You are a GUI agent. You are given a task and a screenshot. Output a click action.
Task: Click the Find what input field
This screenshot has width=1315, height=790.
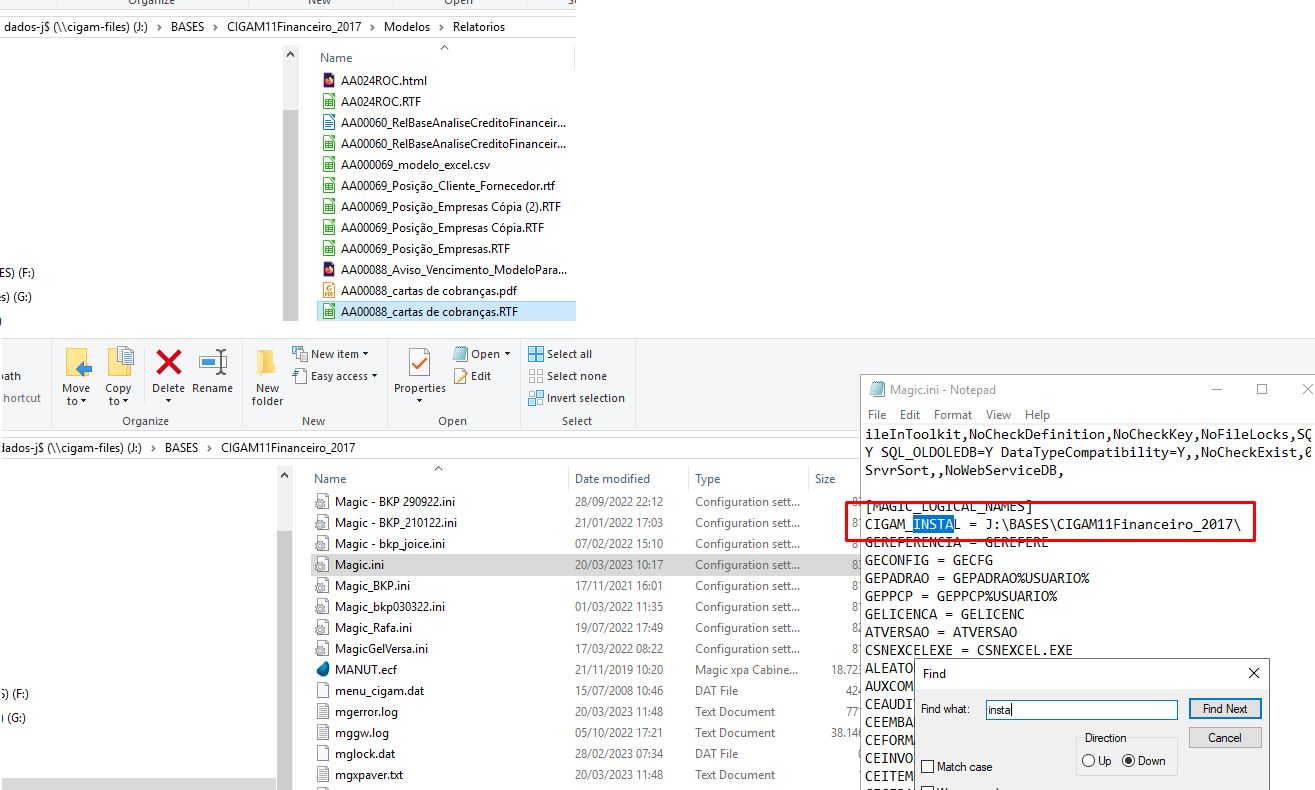(1081, 709)
